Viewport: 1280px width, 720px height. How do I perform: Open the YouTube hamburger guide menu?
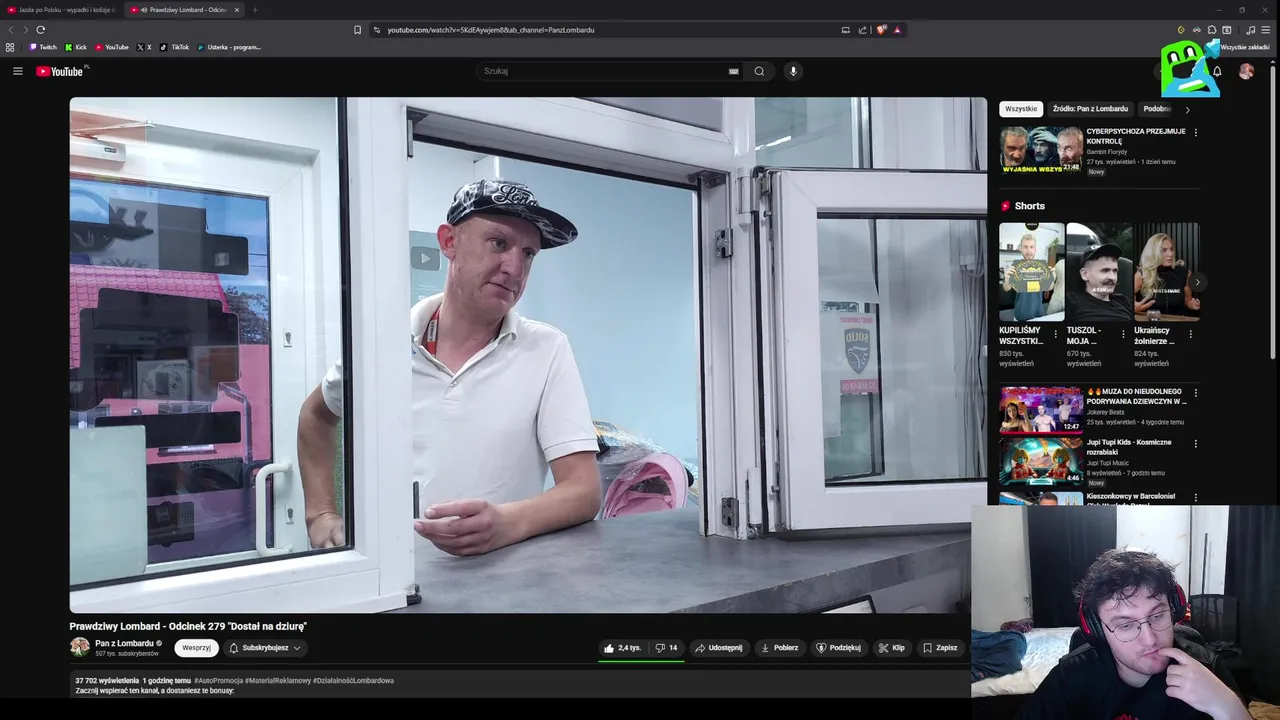pos(17,71)
